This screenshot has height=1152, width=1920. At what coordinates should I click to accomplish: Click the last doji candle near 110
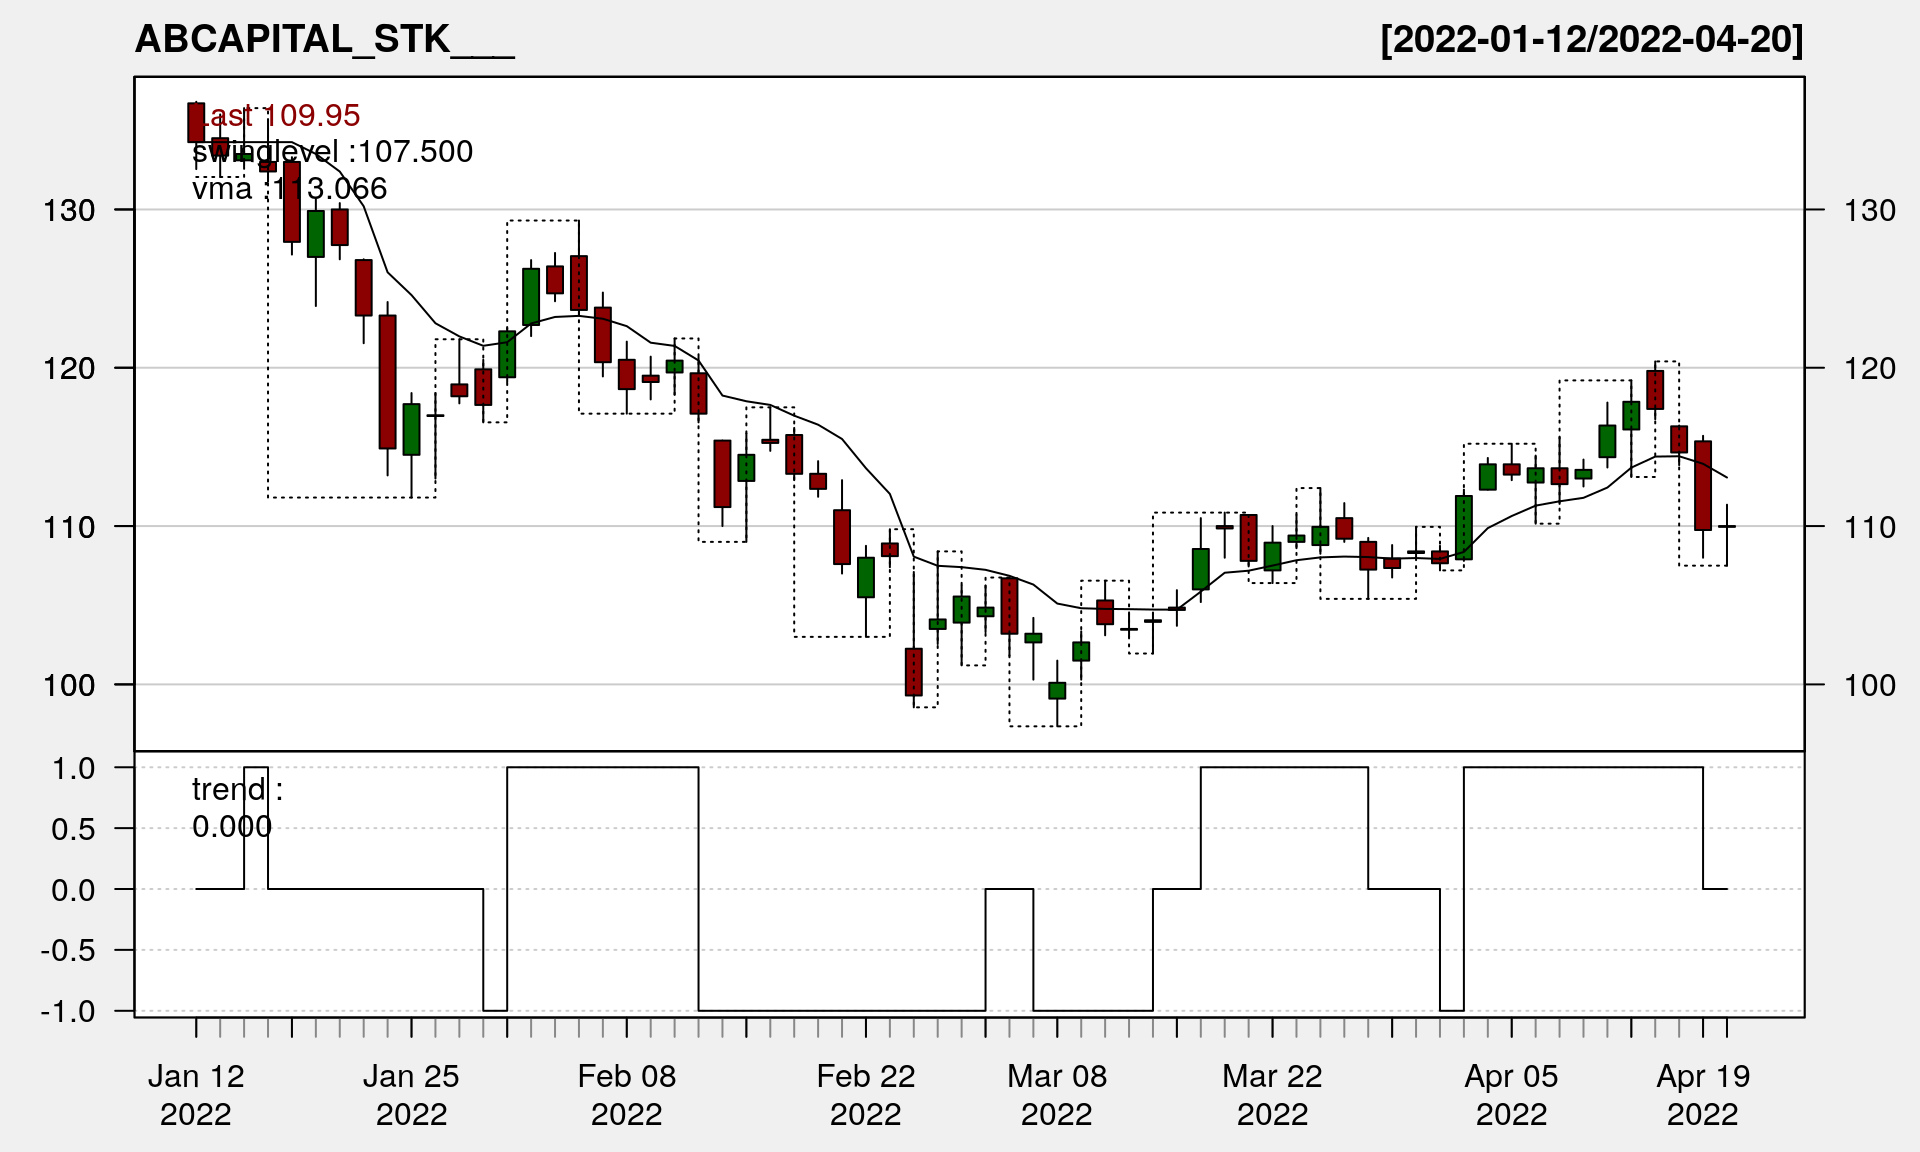pyautogui.click(x=1727, y=527)
